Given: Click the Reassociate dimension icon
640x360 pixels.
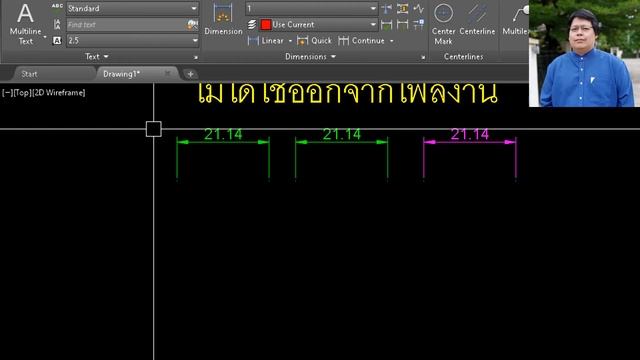Looking at the screenshot, I should click(419, 24).
